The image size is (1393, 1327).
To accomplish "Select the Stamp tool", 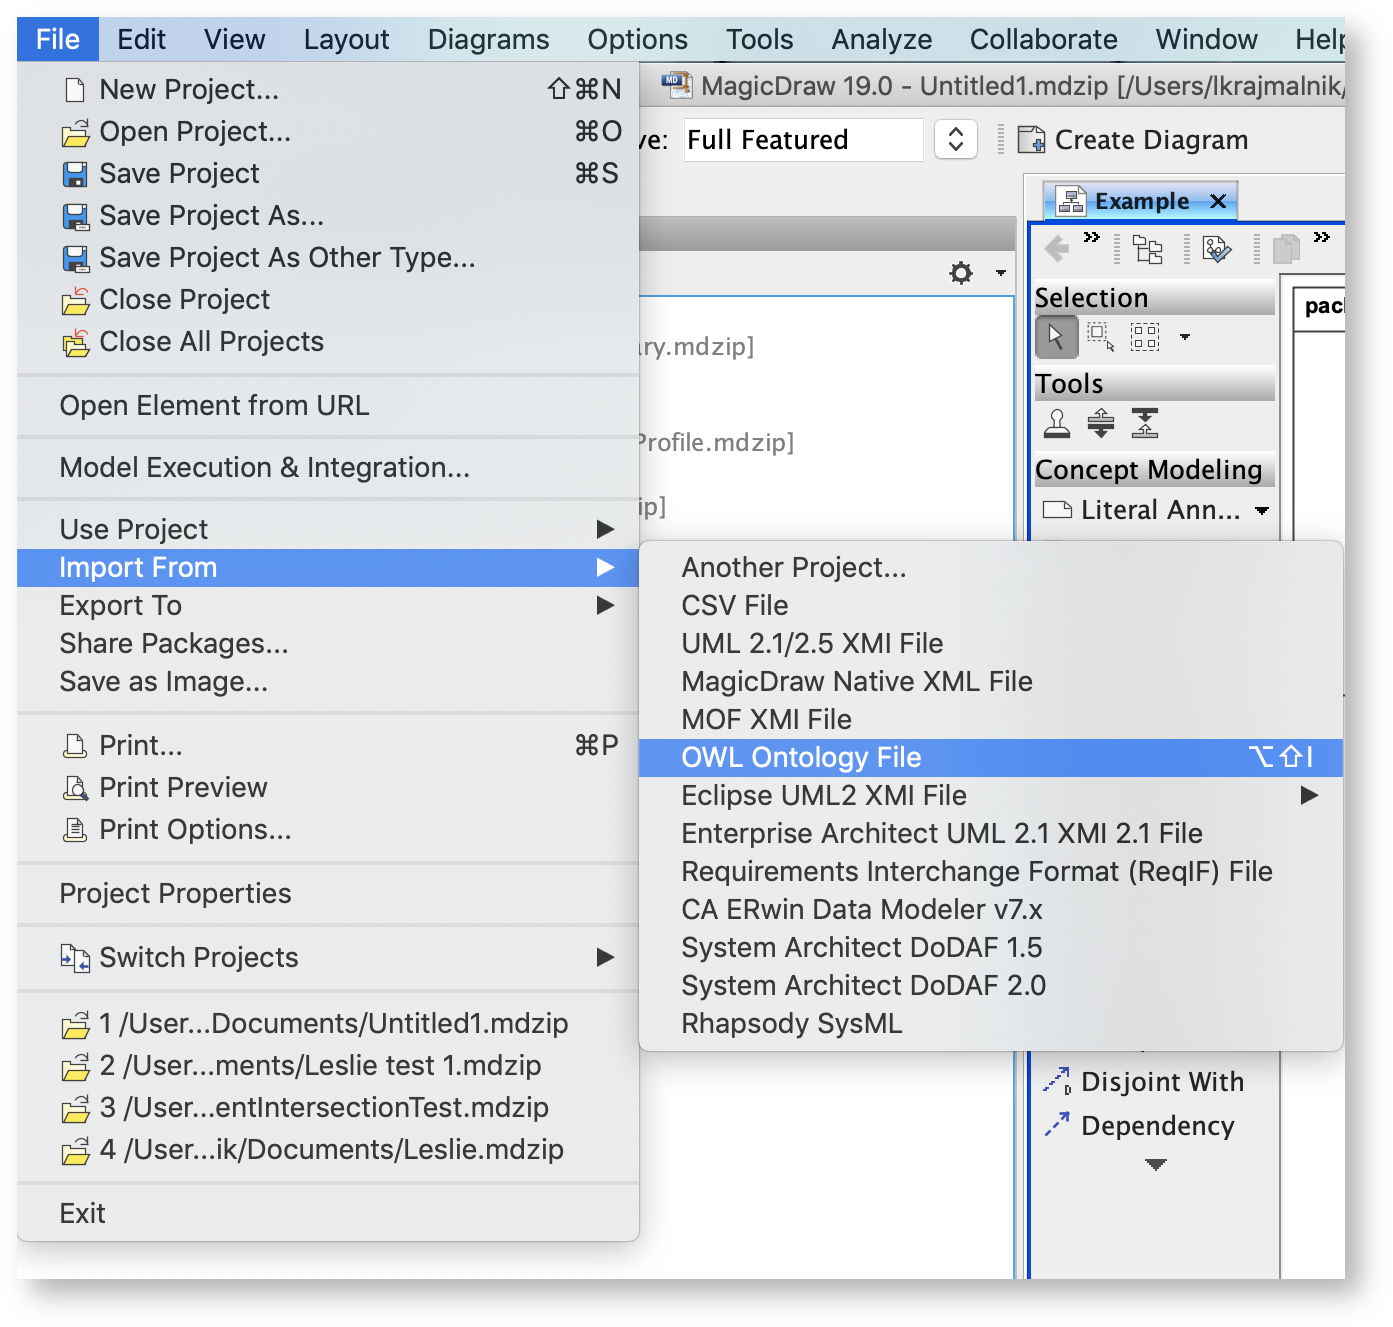I will click(1057, 423).
